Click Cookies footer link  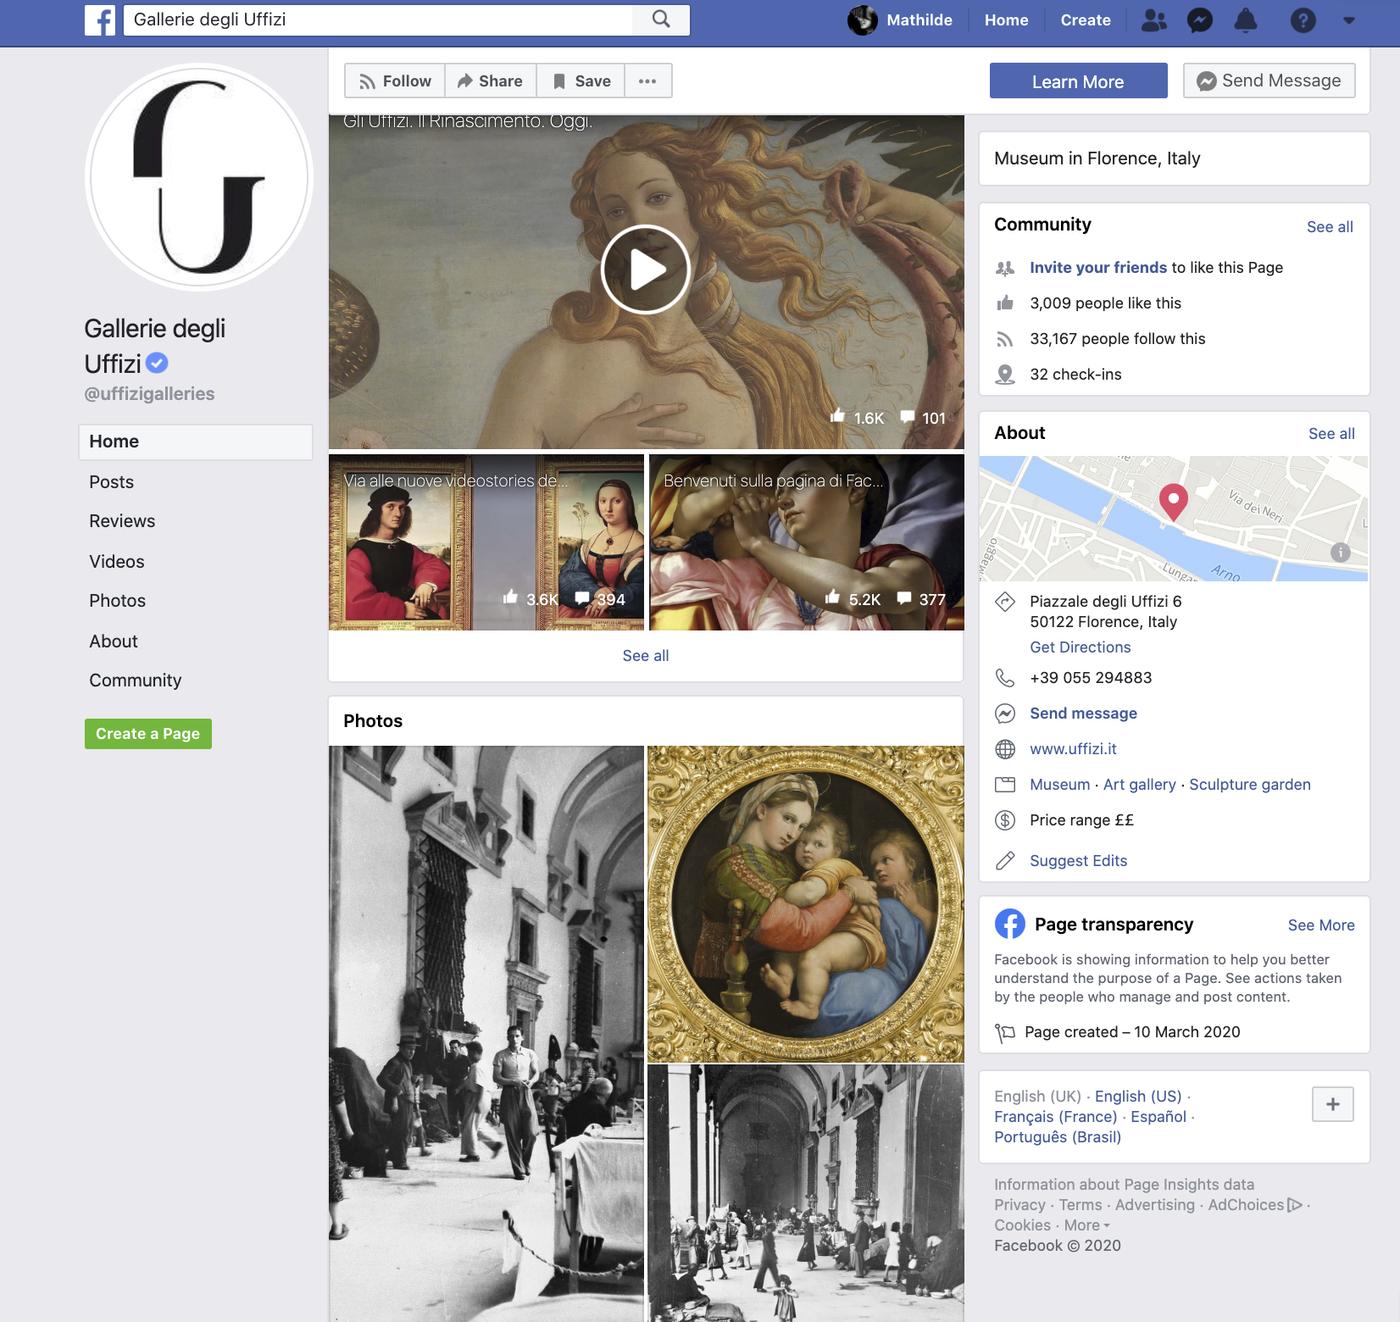point(1022,1225)
